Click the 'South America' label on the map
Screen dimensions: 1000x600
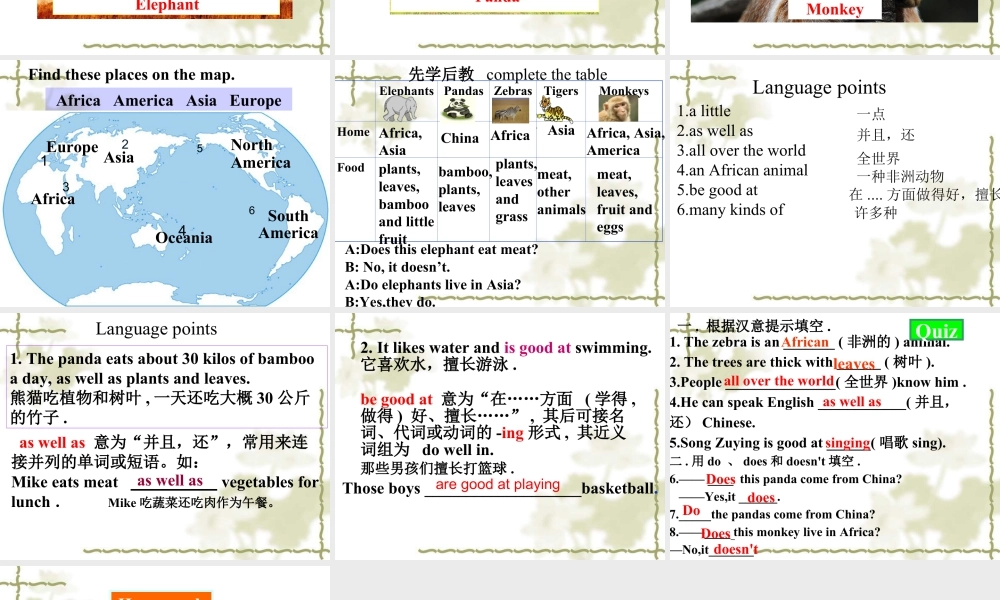(287, 224)
